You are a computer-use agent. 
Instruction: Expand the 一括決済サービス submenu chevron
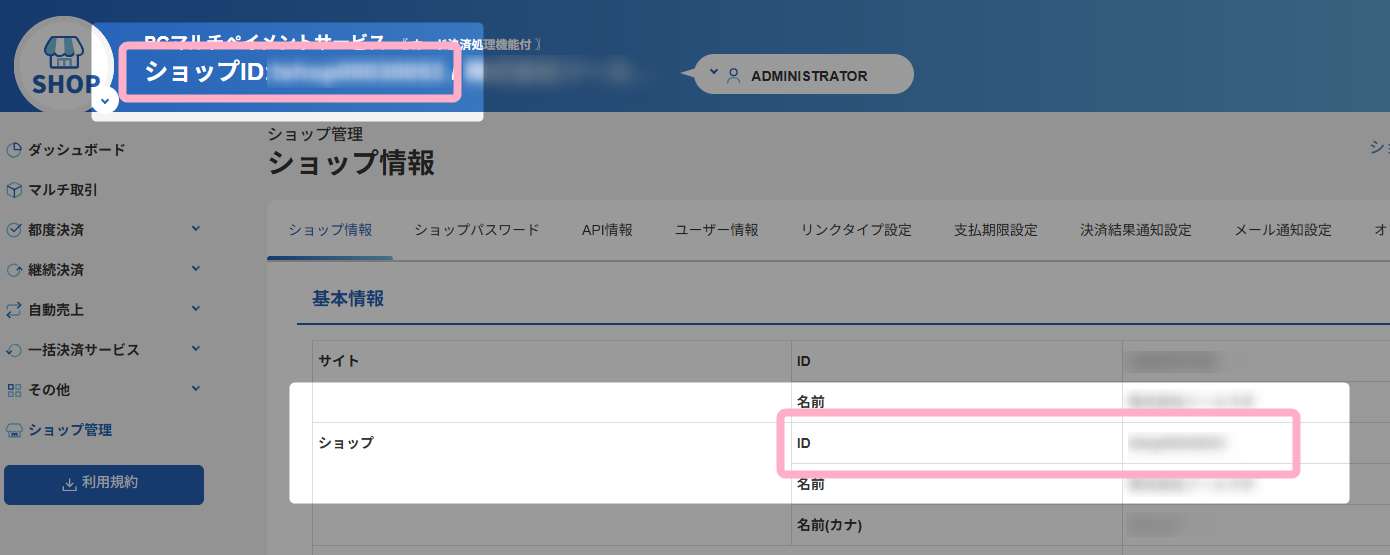196,349
